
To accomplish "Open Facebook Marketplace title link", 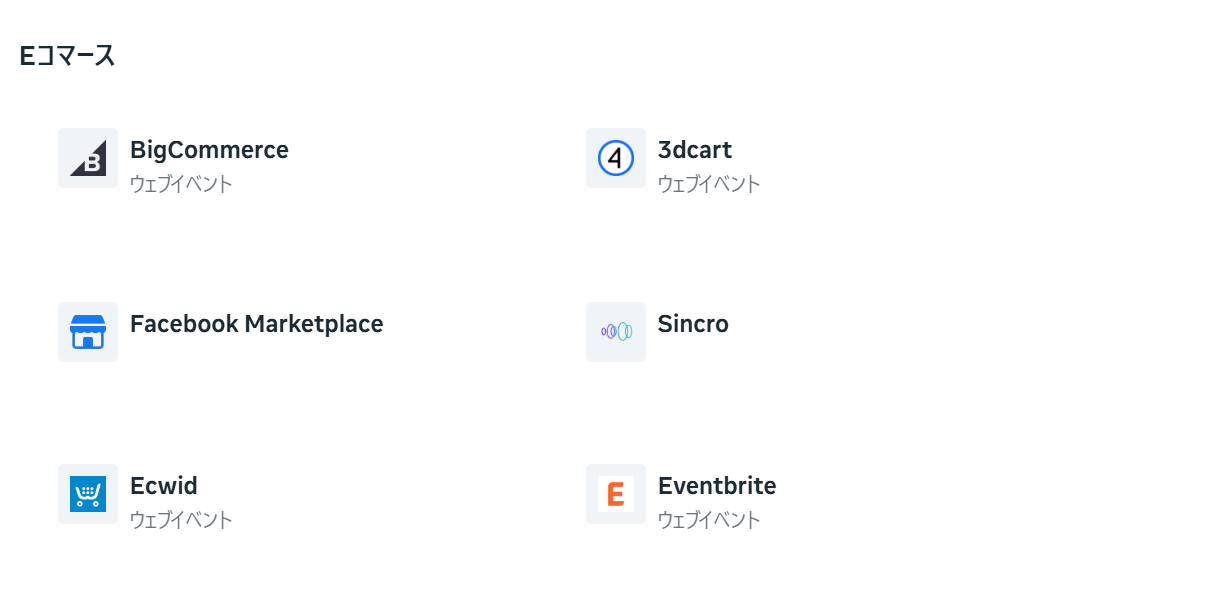I will pos(256,324).
